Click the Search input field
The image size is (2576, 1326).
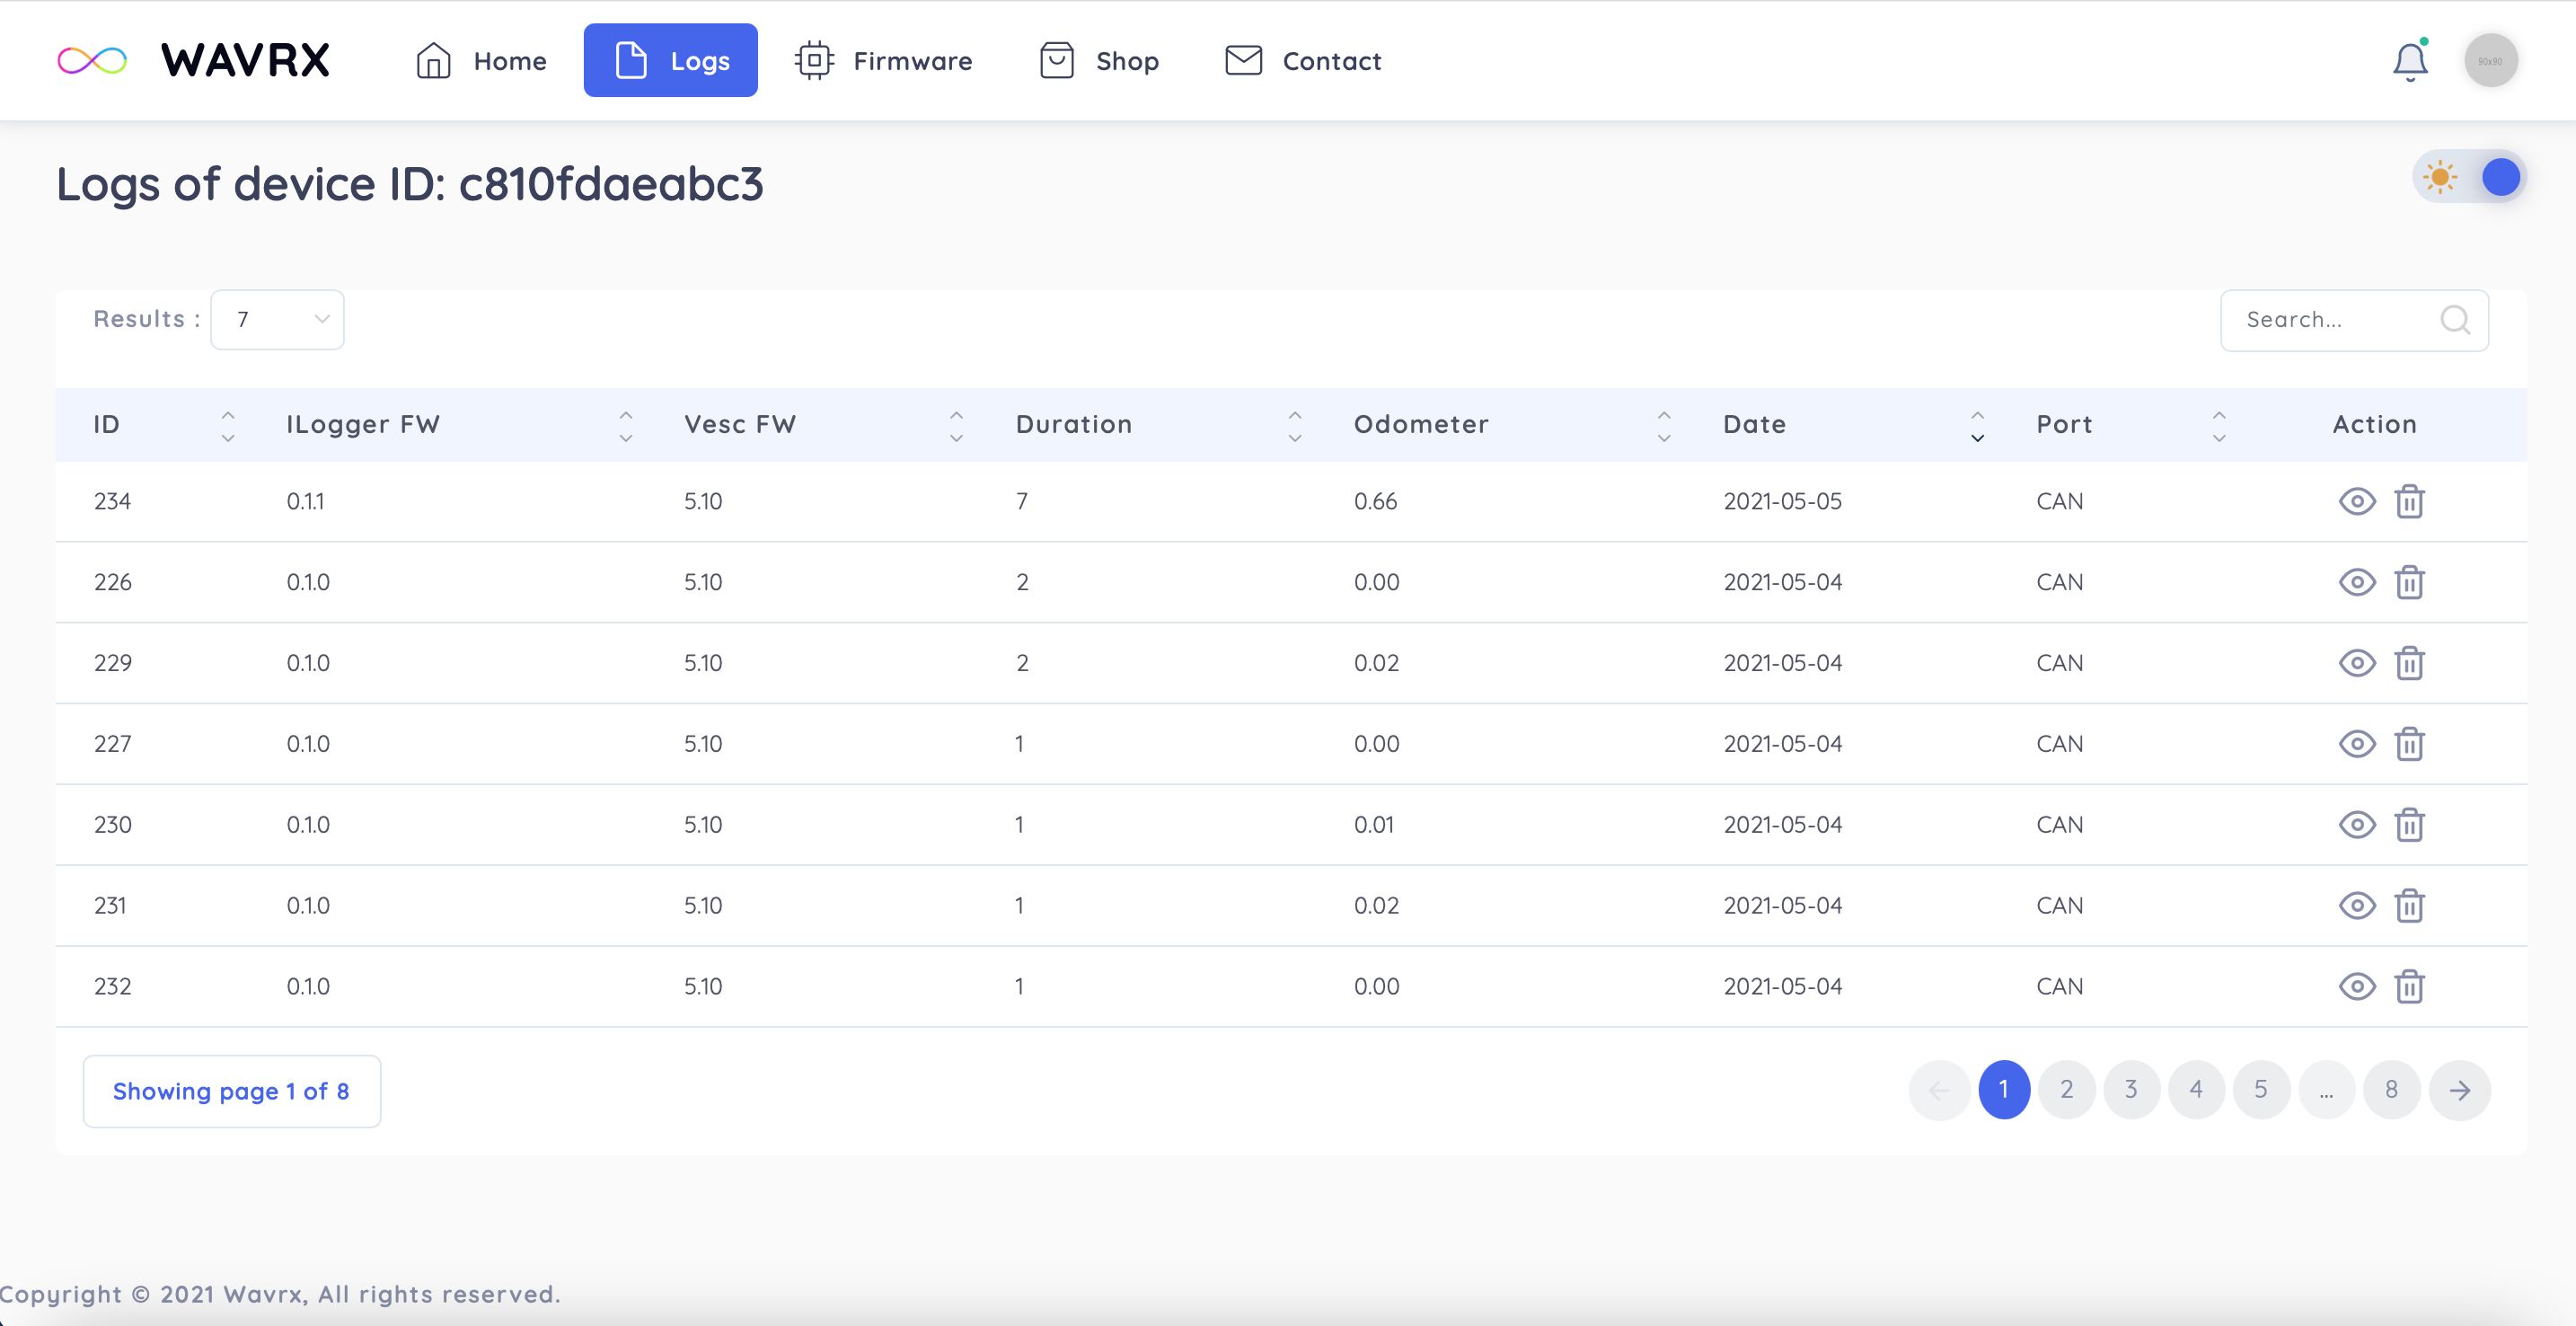2330,320
